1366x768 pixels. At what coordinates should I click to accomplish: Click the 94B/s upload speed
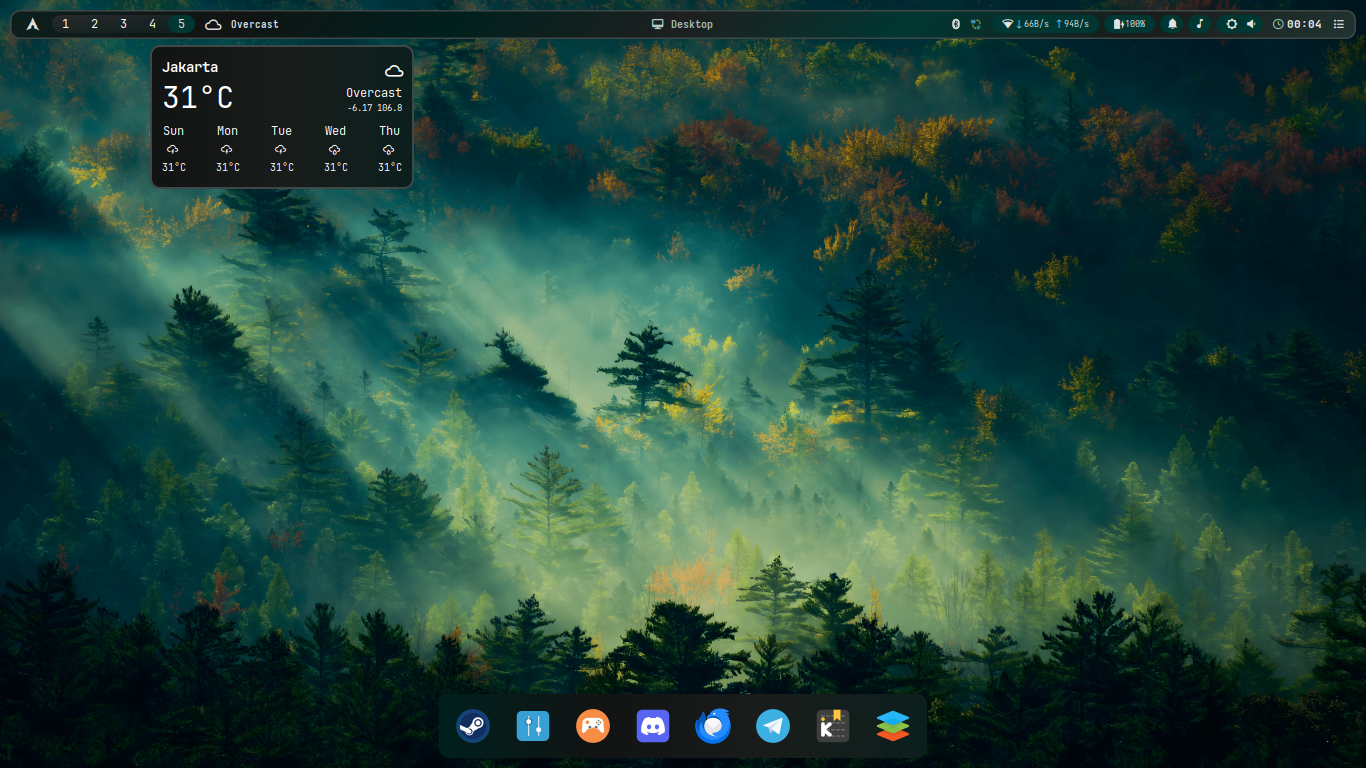[x=1072, y=24]
